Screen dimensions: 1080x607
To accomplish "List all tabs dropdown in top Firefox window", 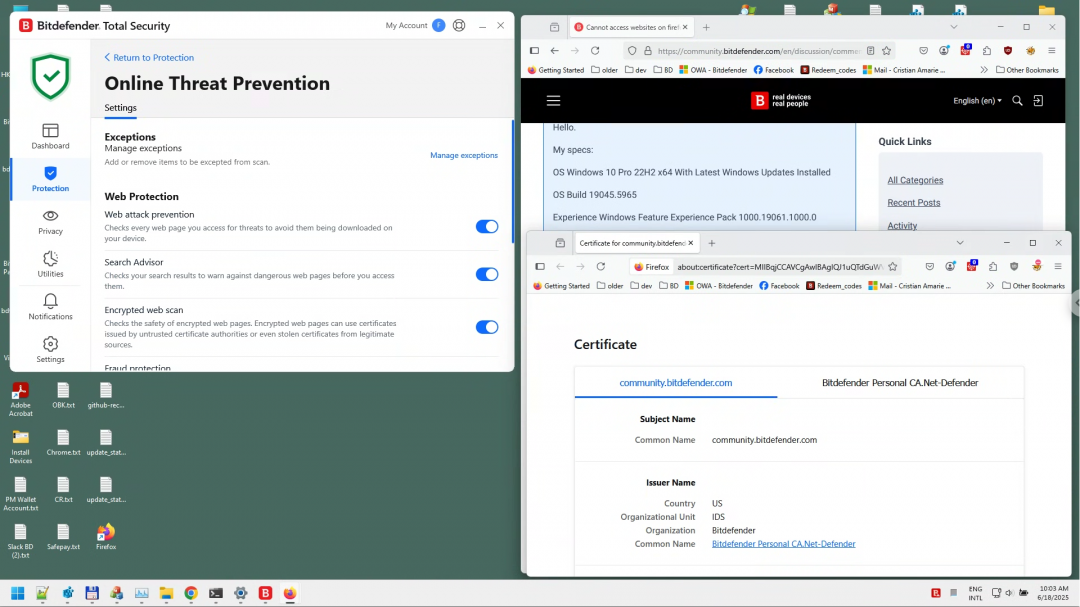I will [954, 28].
